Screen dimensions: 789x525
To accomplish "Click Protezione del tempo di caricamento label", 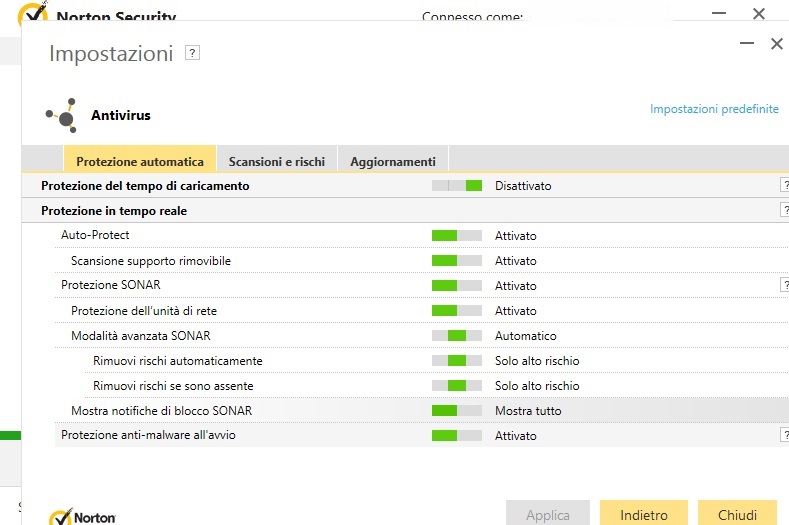I will 145,186.
